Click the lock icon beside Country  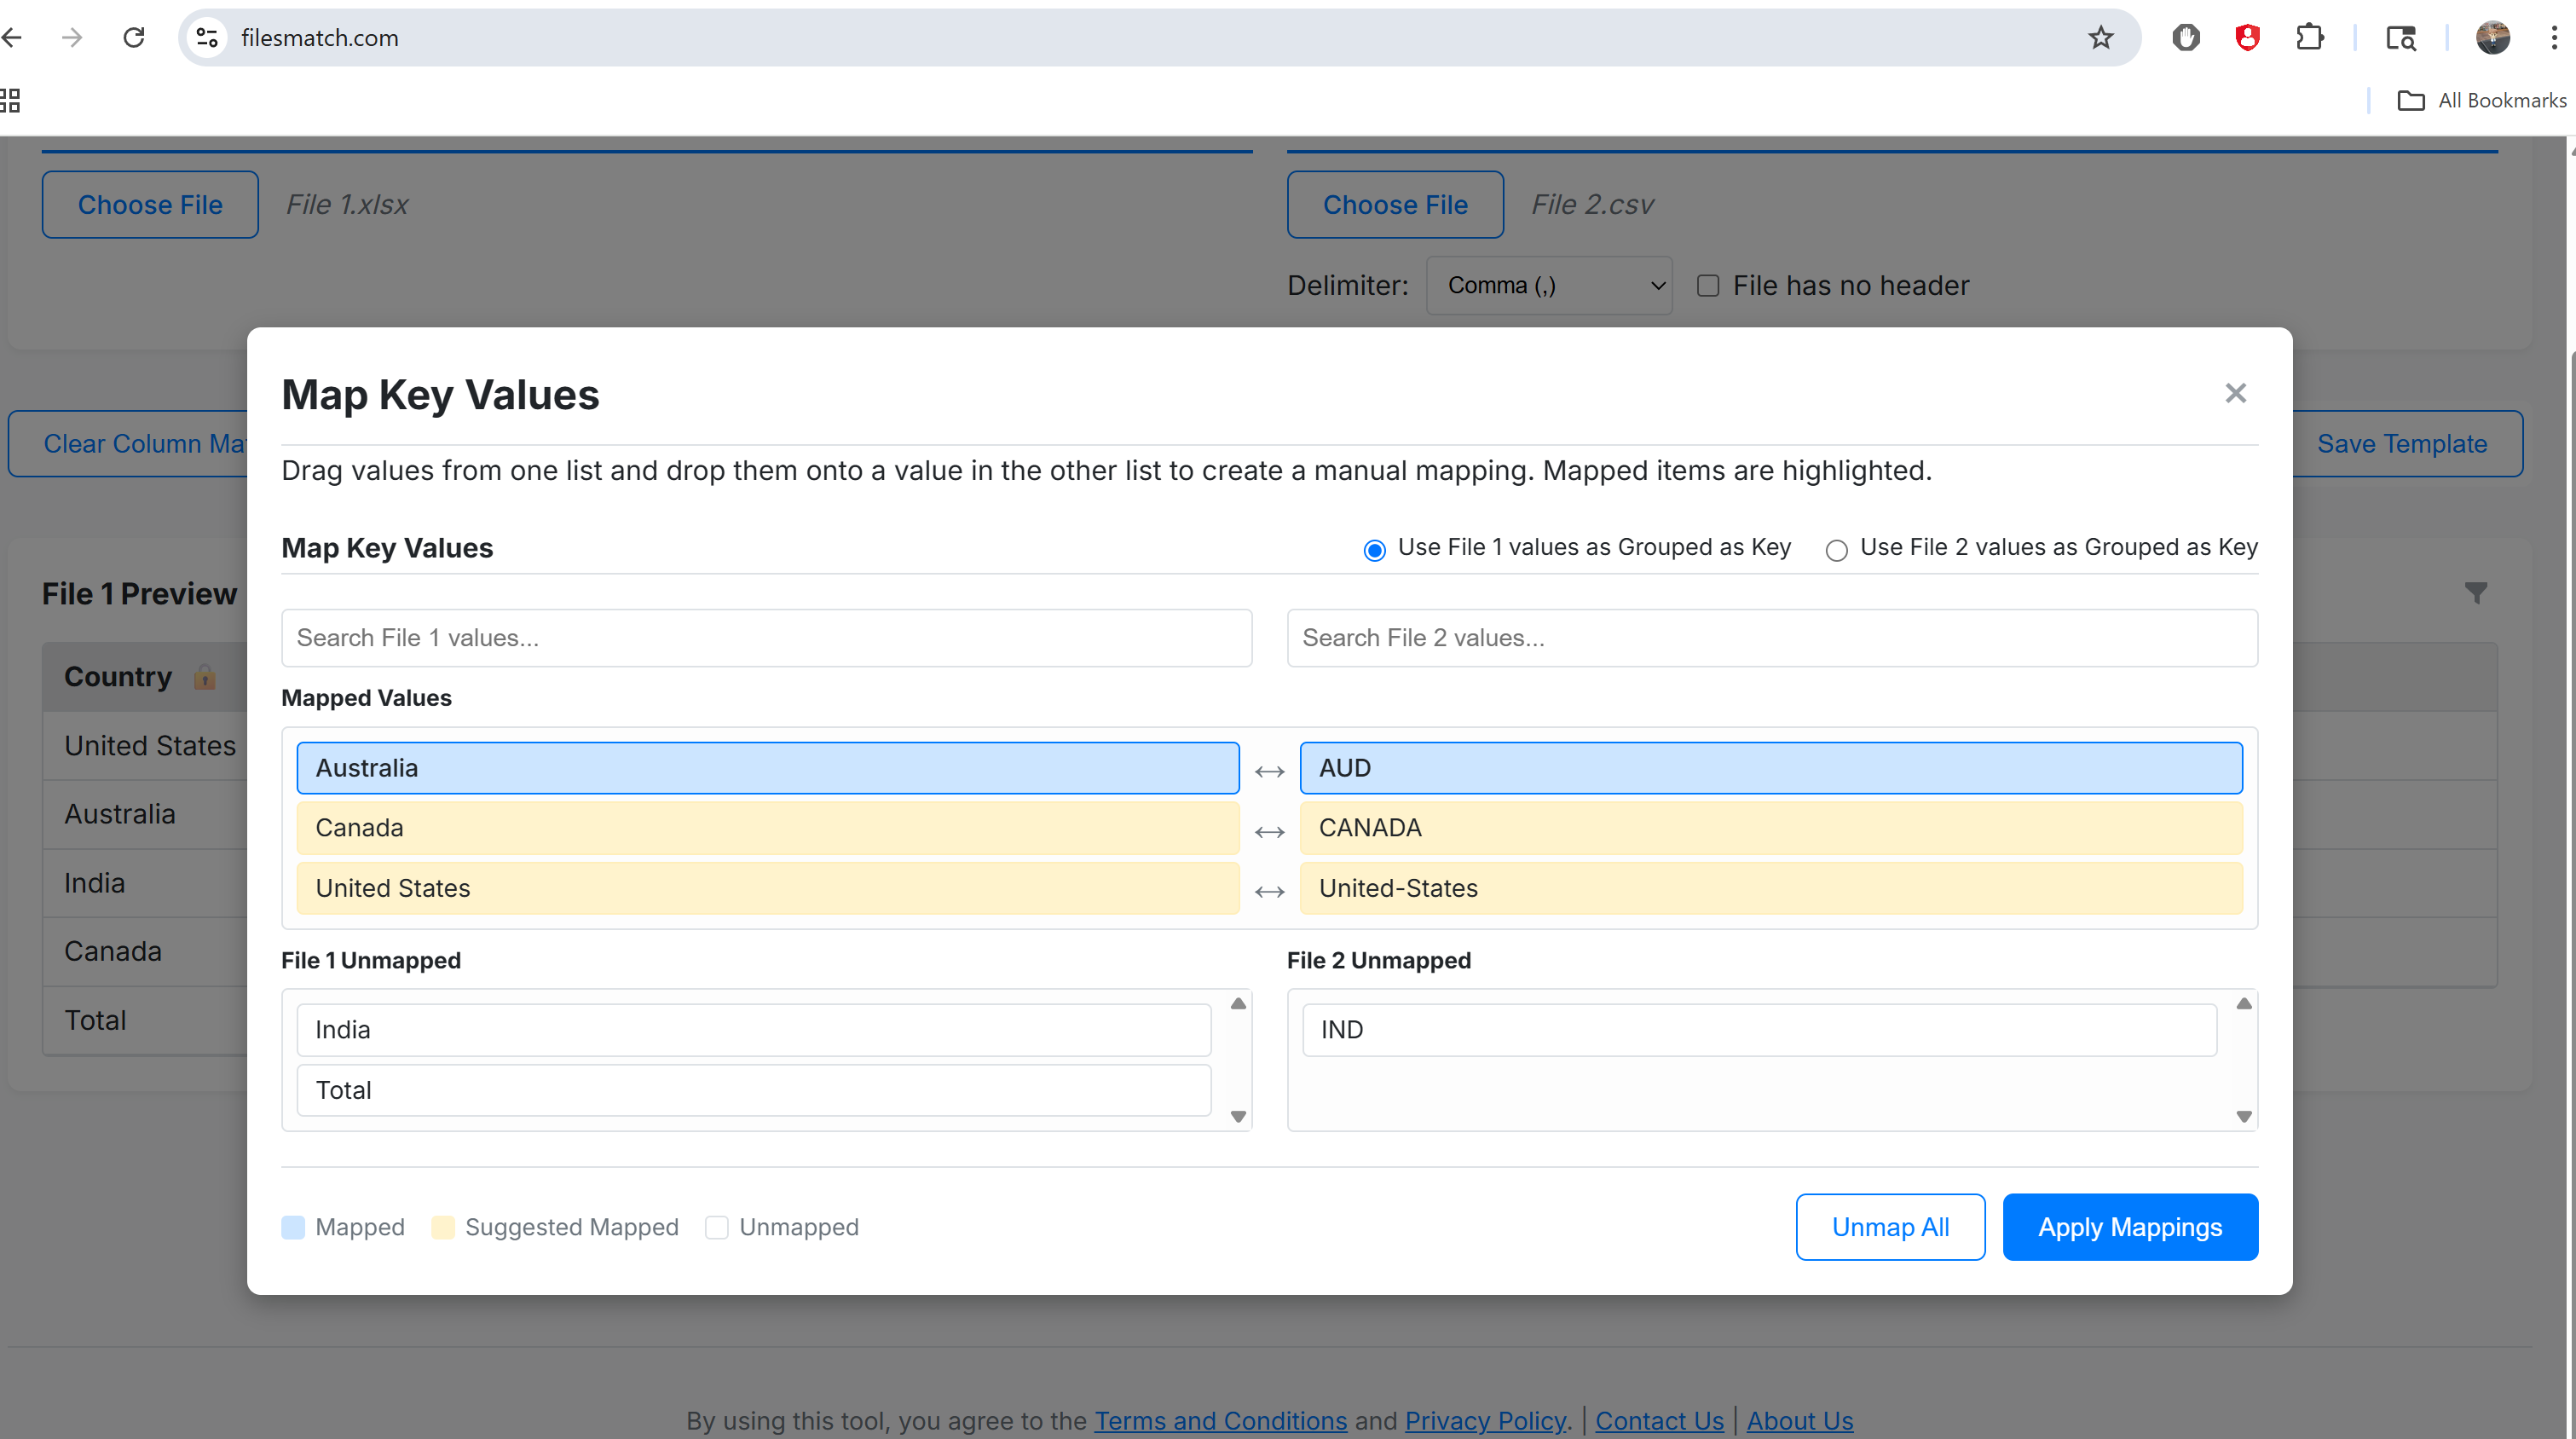[204, 677]
